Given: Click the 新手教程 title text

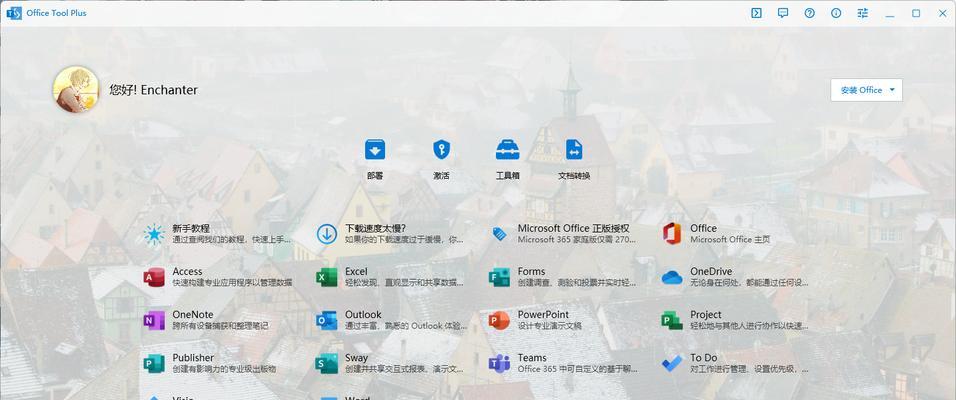Looking at the screenshot, I should tap(191, 228).
